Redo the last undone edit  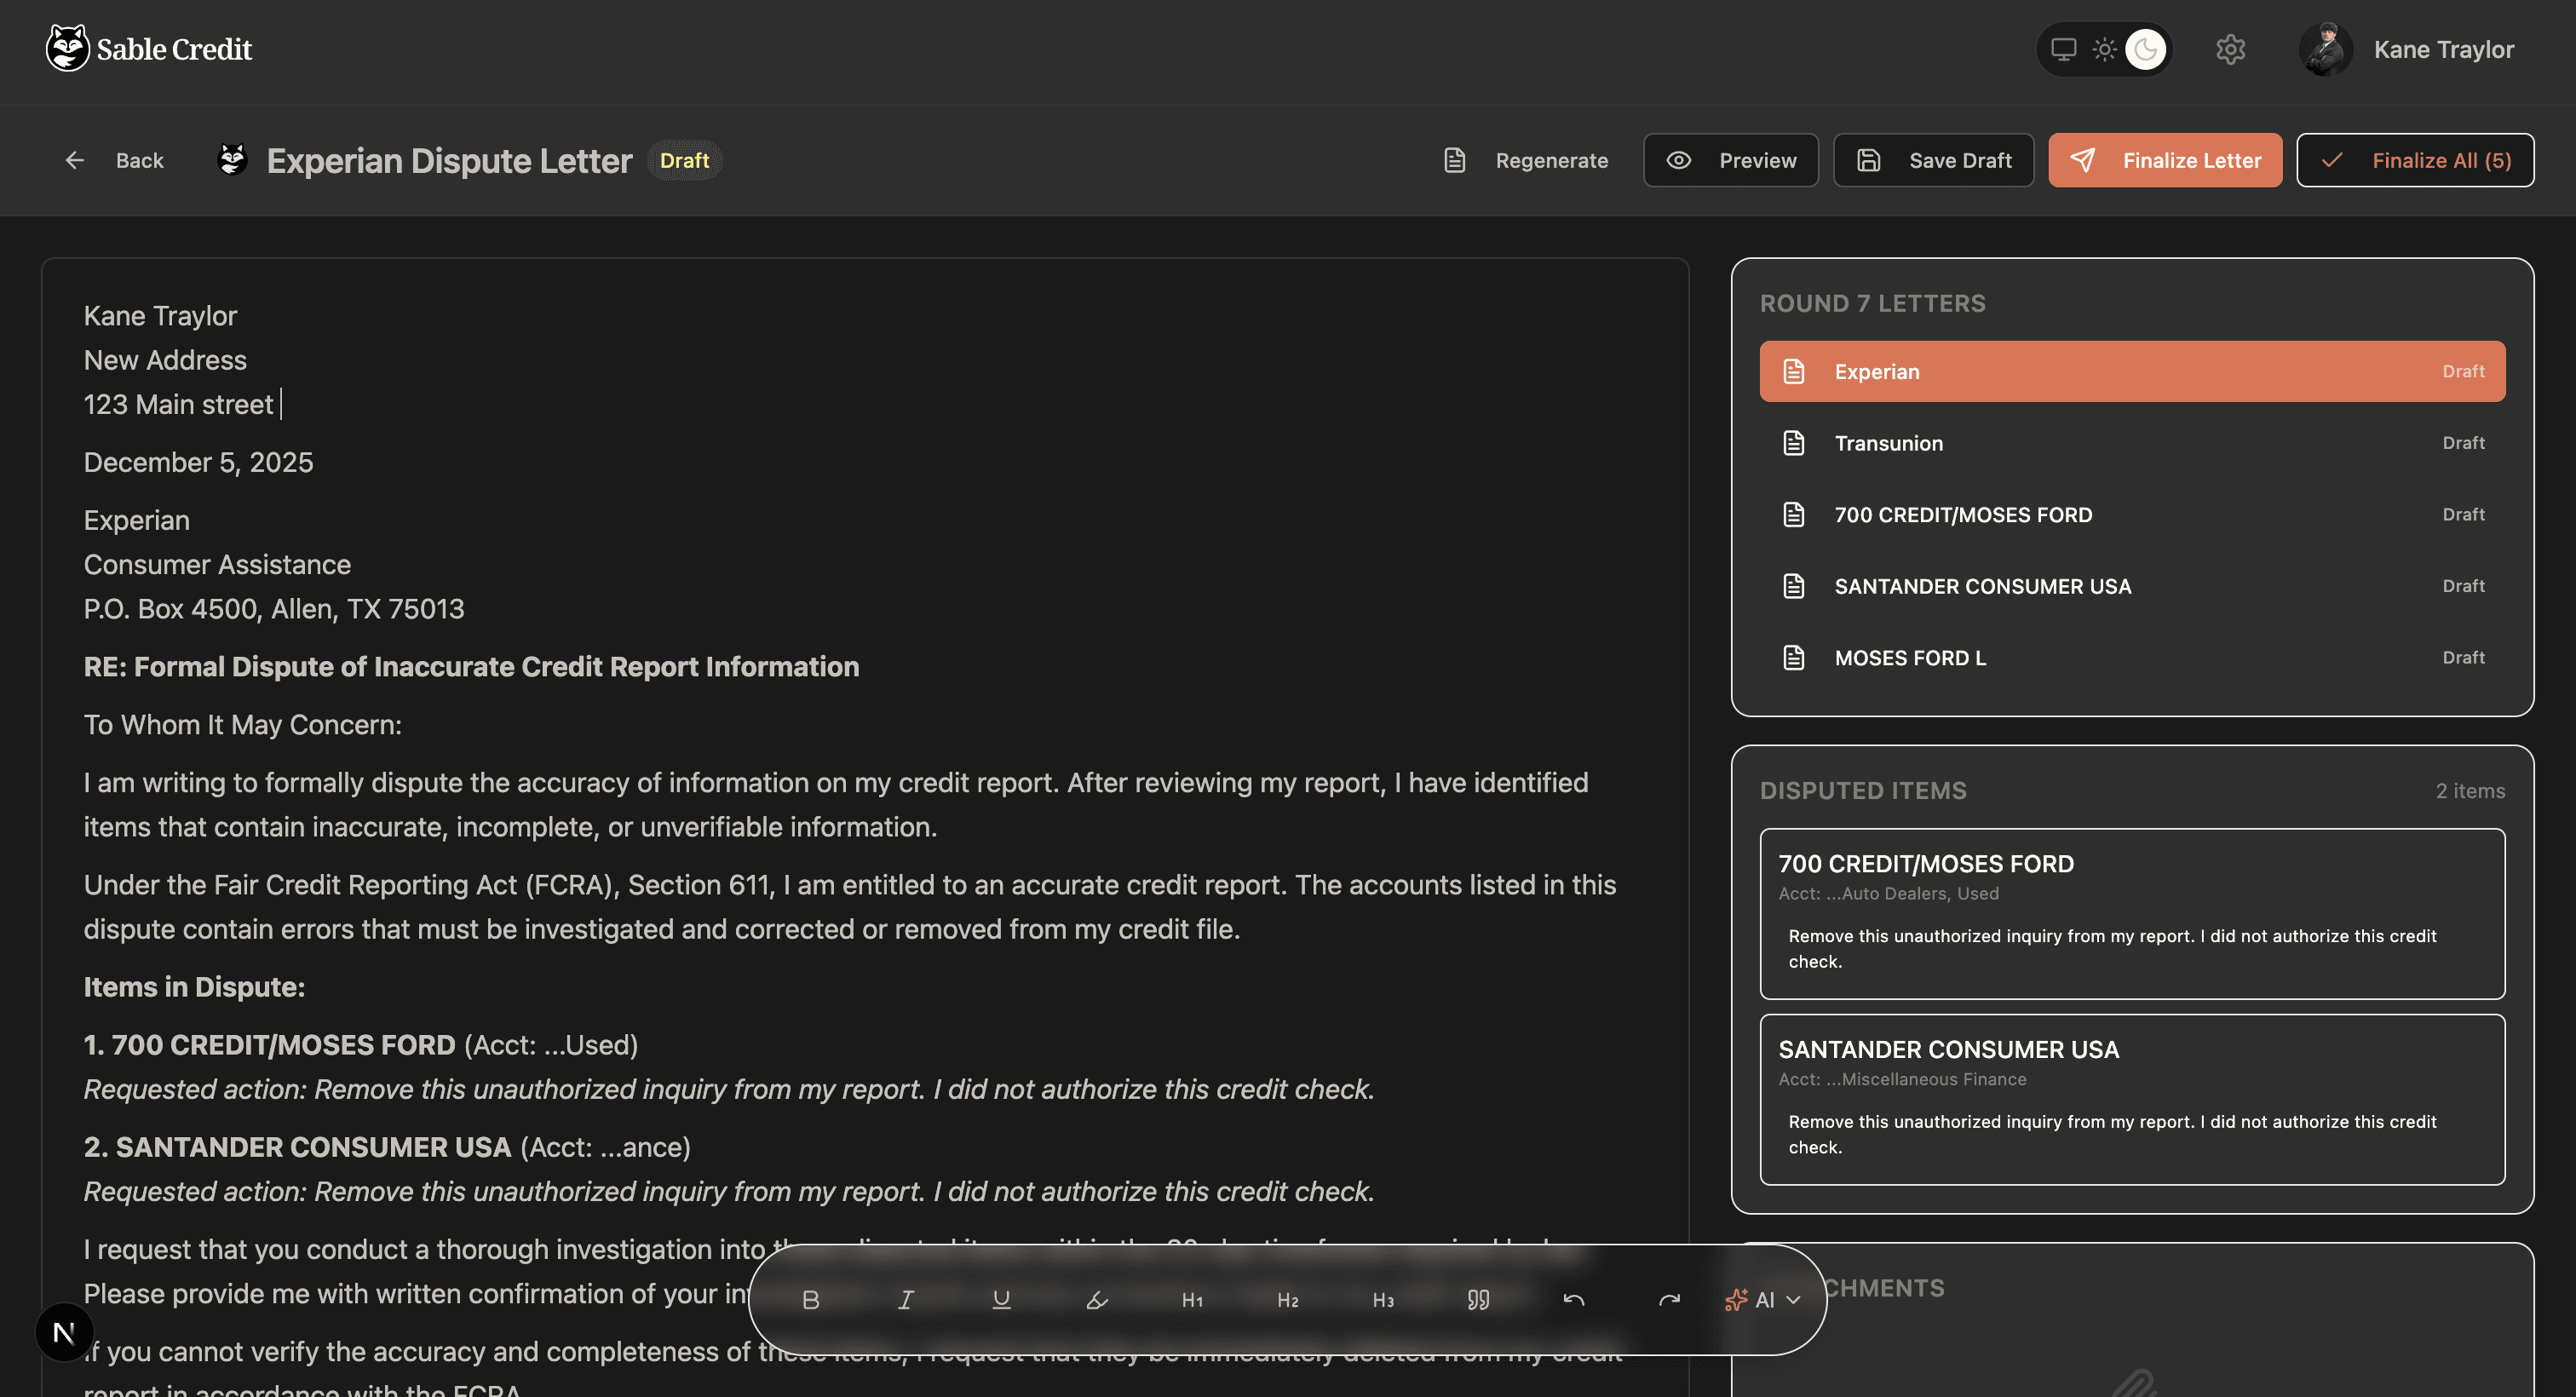pos(1669,1299)
